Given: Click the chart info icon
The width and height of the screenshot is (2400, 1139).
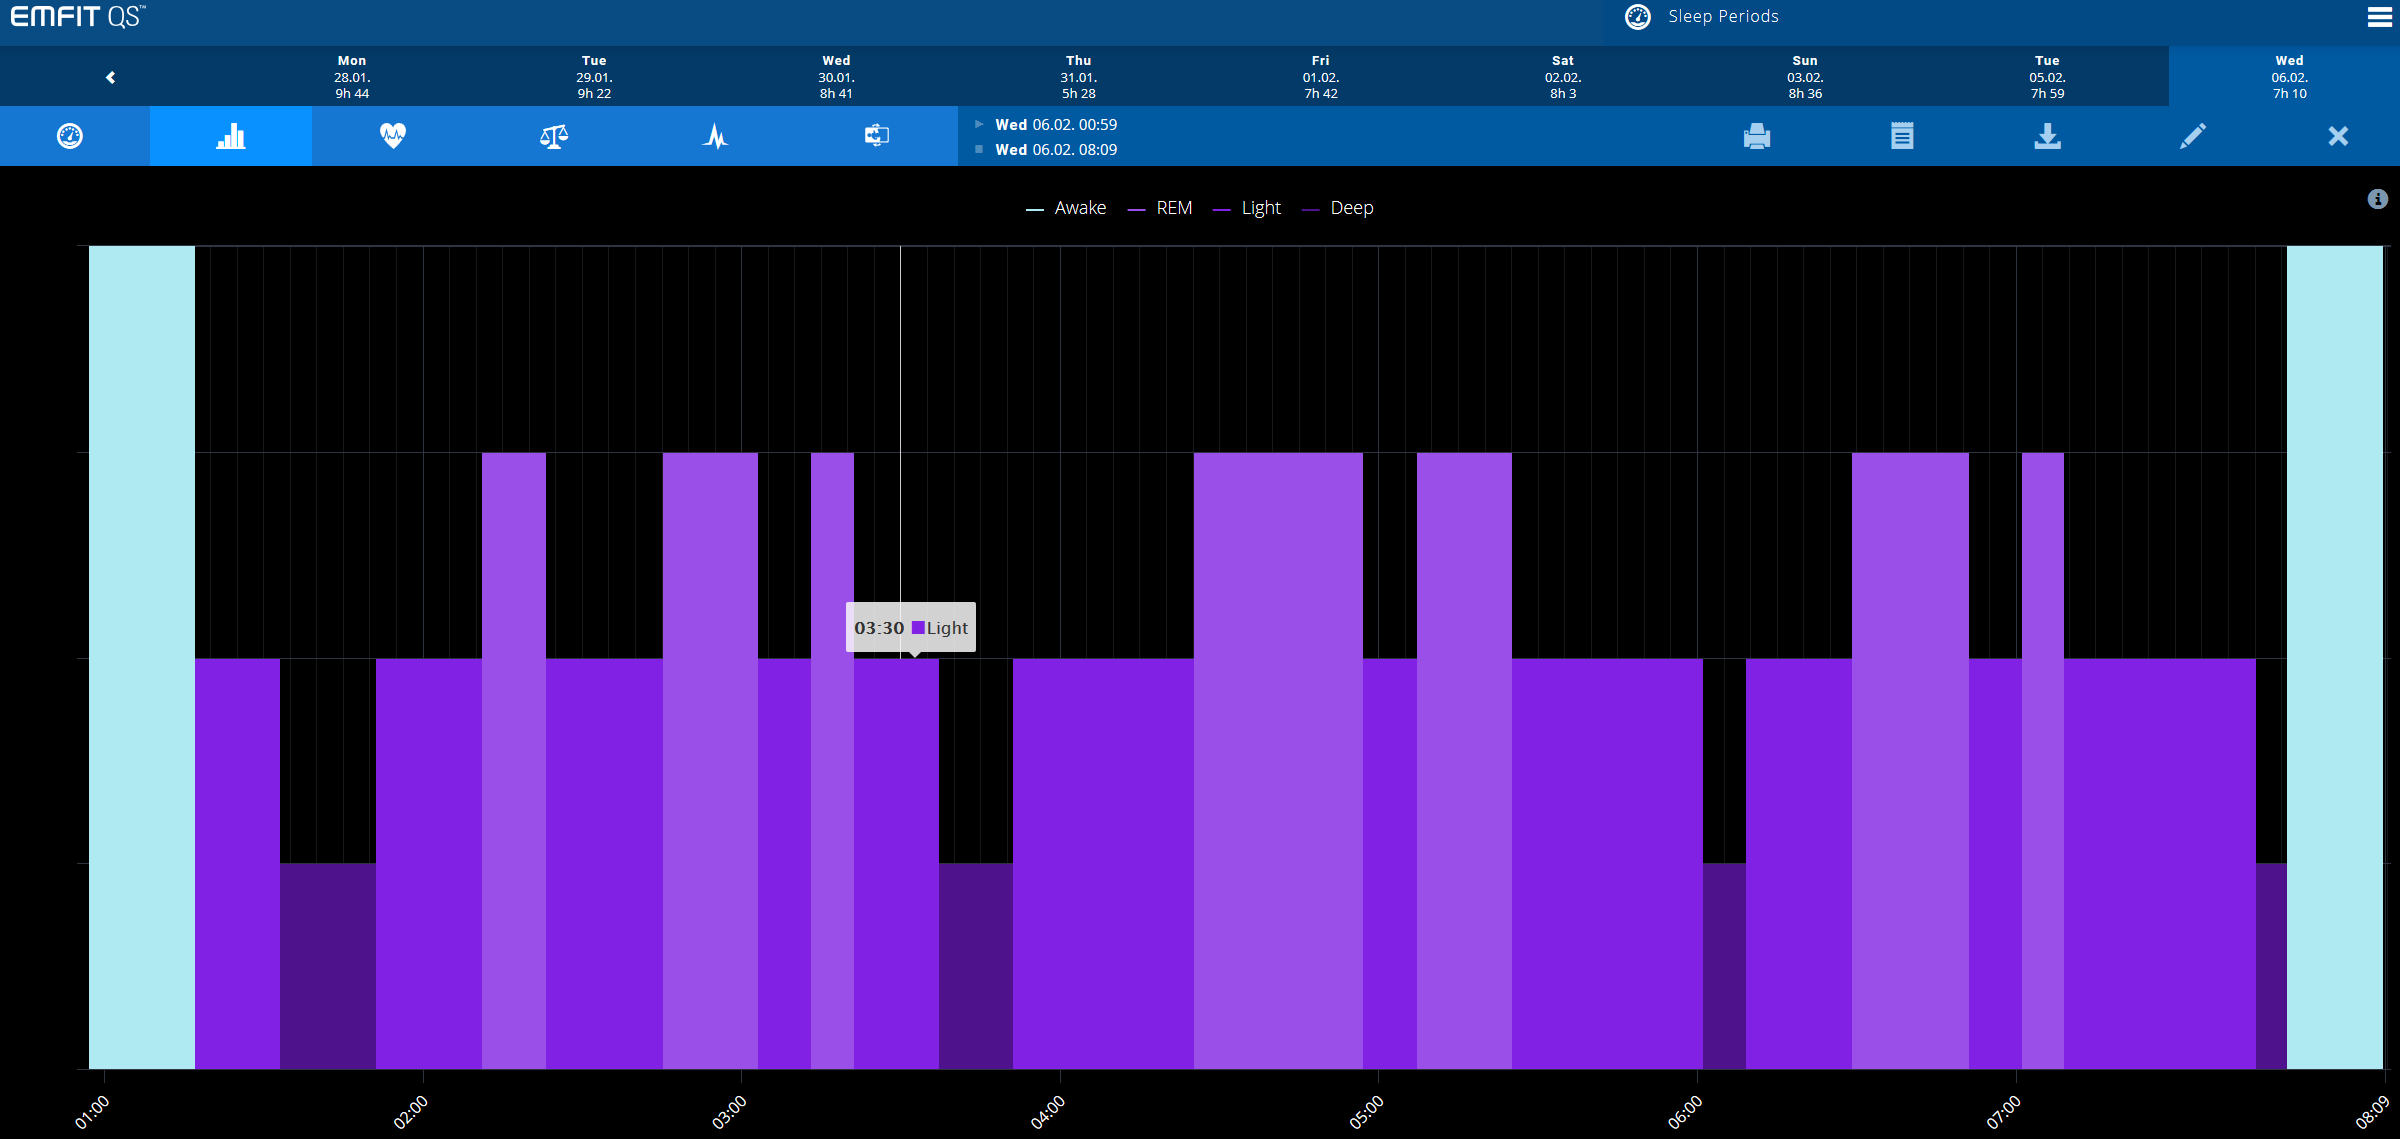Looking at the screenshot, I should click(x=2378, y=199).
